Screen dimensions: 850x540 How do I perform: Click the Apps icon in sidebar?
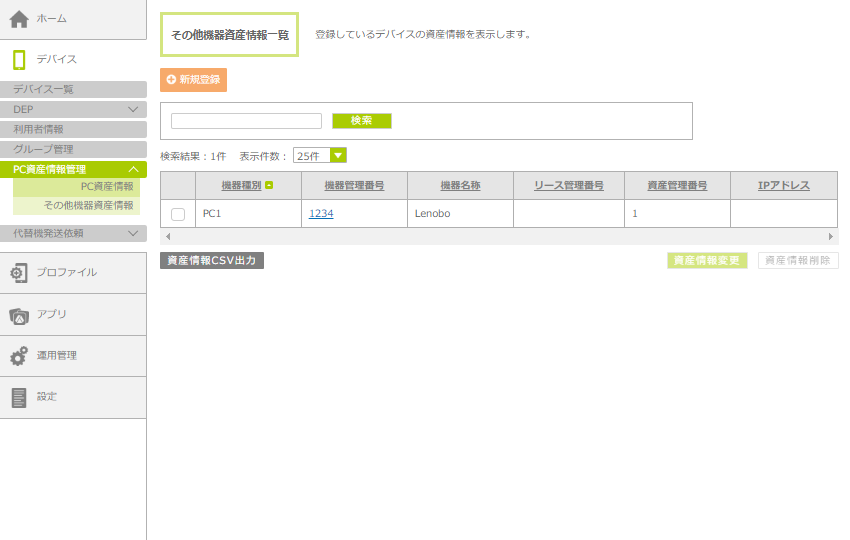point(18,315)
